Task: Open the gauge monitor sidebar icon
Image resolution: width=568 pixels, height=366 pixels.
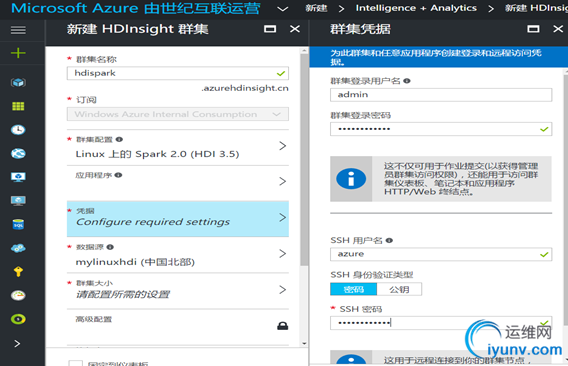Action: point(18,295)
